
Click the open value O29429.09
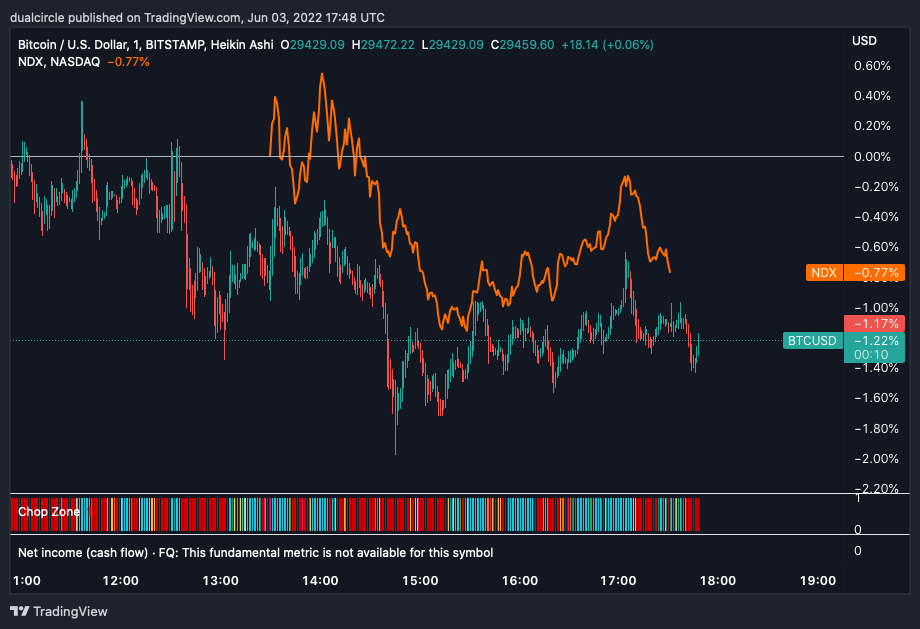pyautogui.click(x=312, y=45)
